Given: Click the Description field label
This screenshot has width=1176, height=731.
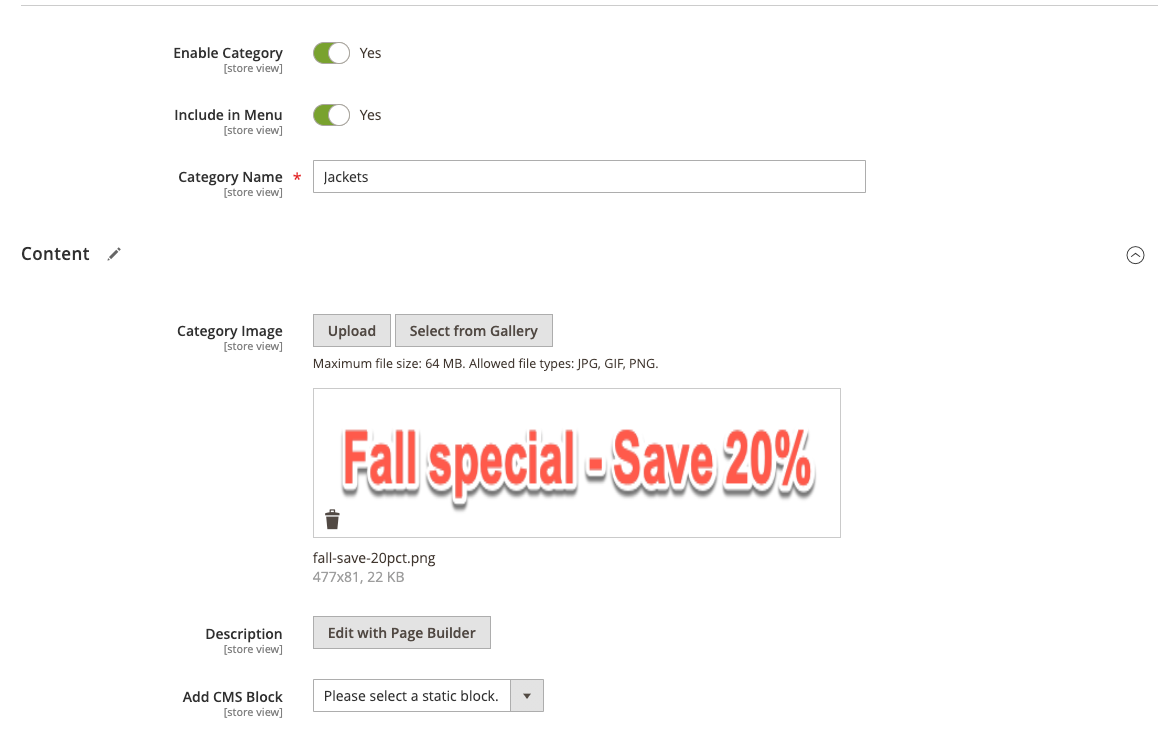Looking at the screenshot, I should 244,634.
